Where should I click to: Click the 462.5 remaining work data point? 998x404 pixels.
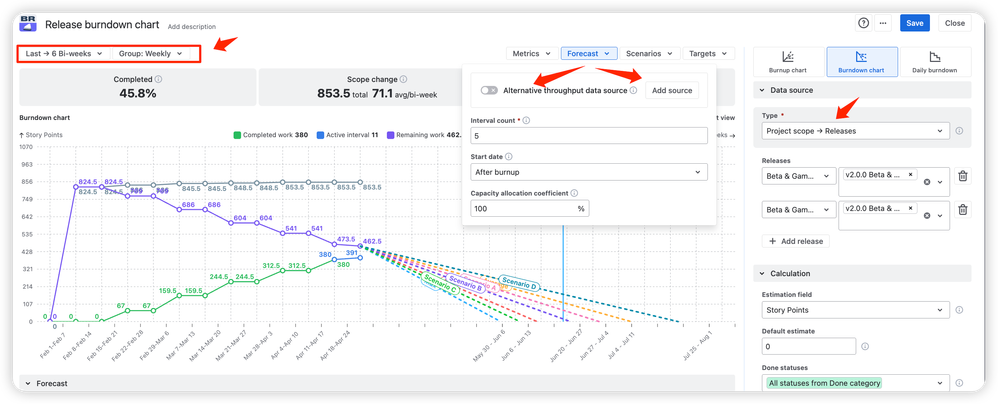tap(361, 246)
